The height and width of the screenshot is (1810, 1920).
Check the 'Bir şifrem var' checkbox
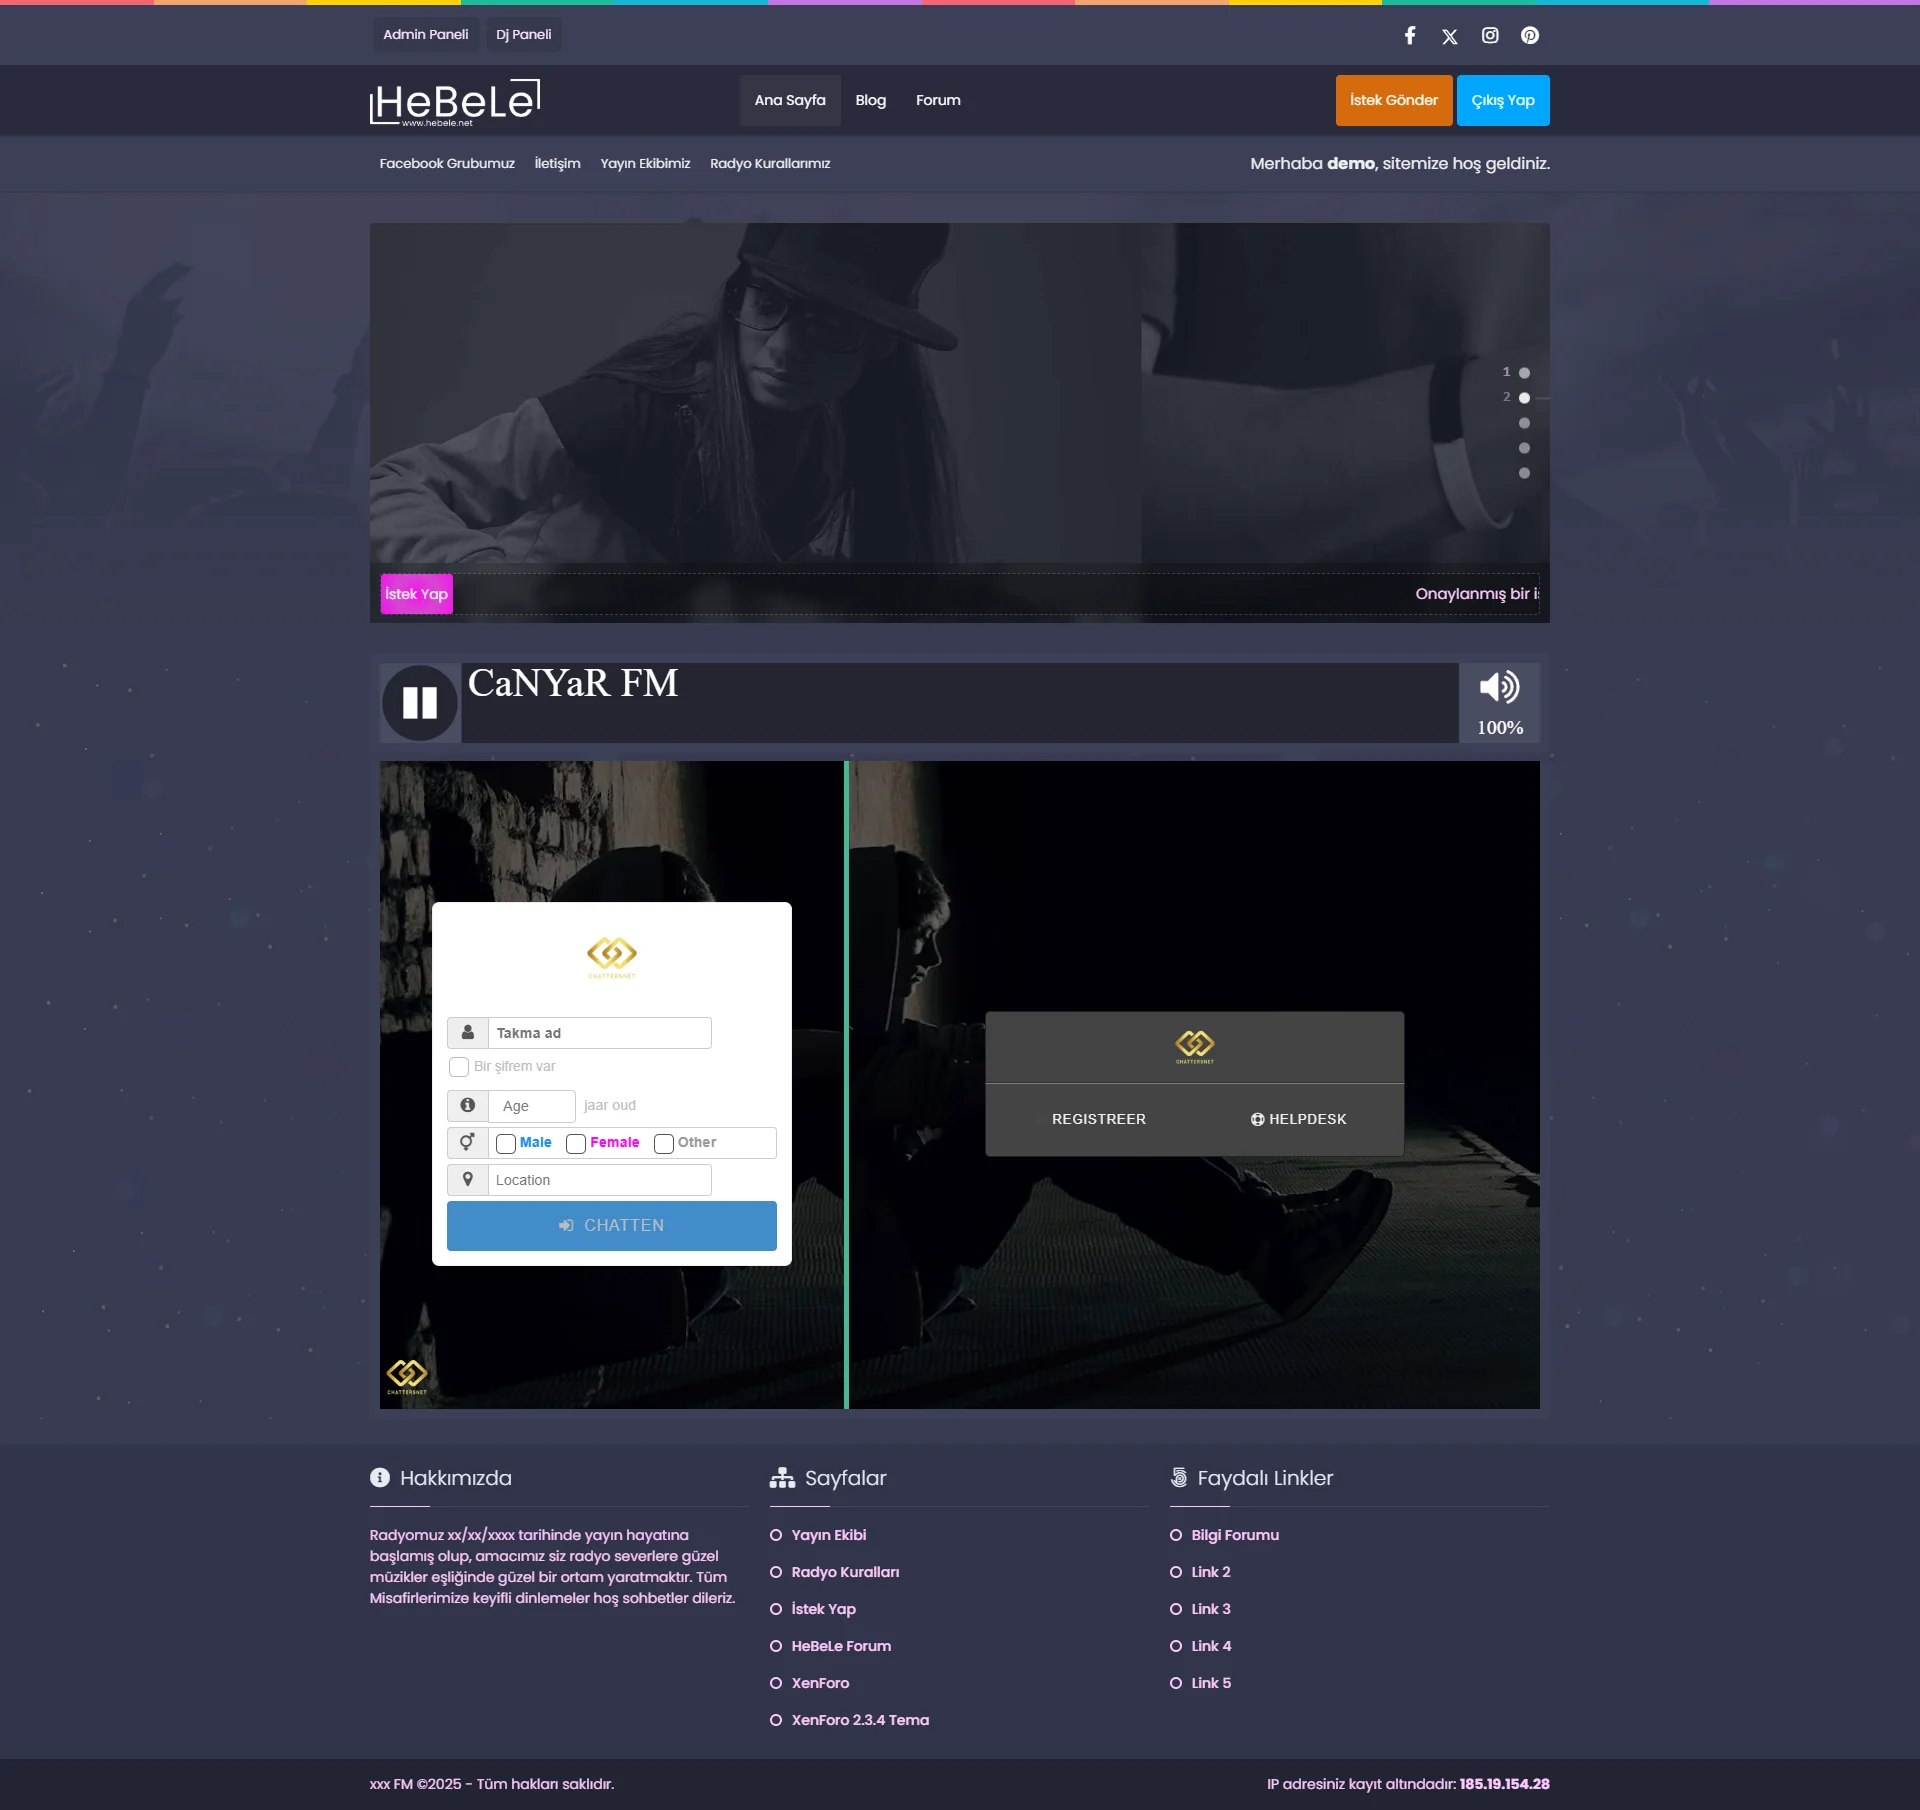459,1067
